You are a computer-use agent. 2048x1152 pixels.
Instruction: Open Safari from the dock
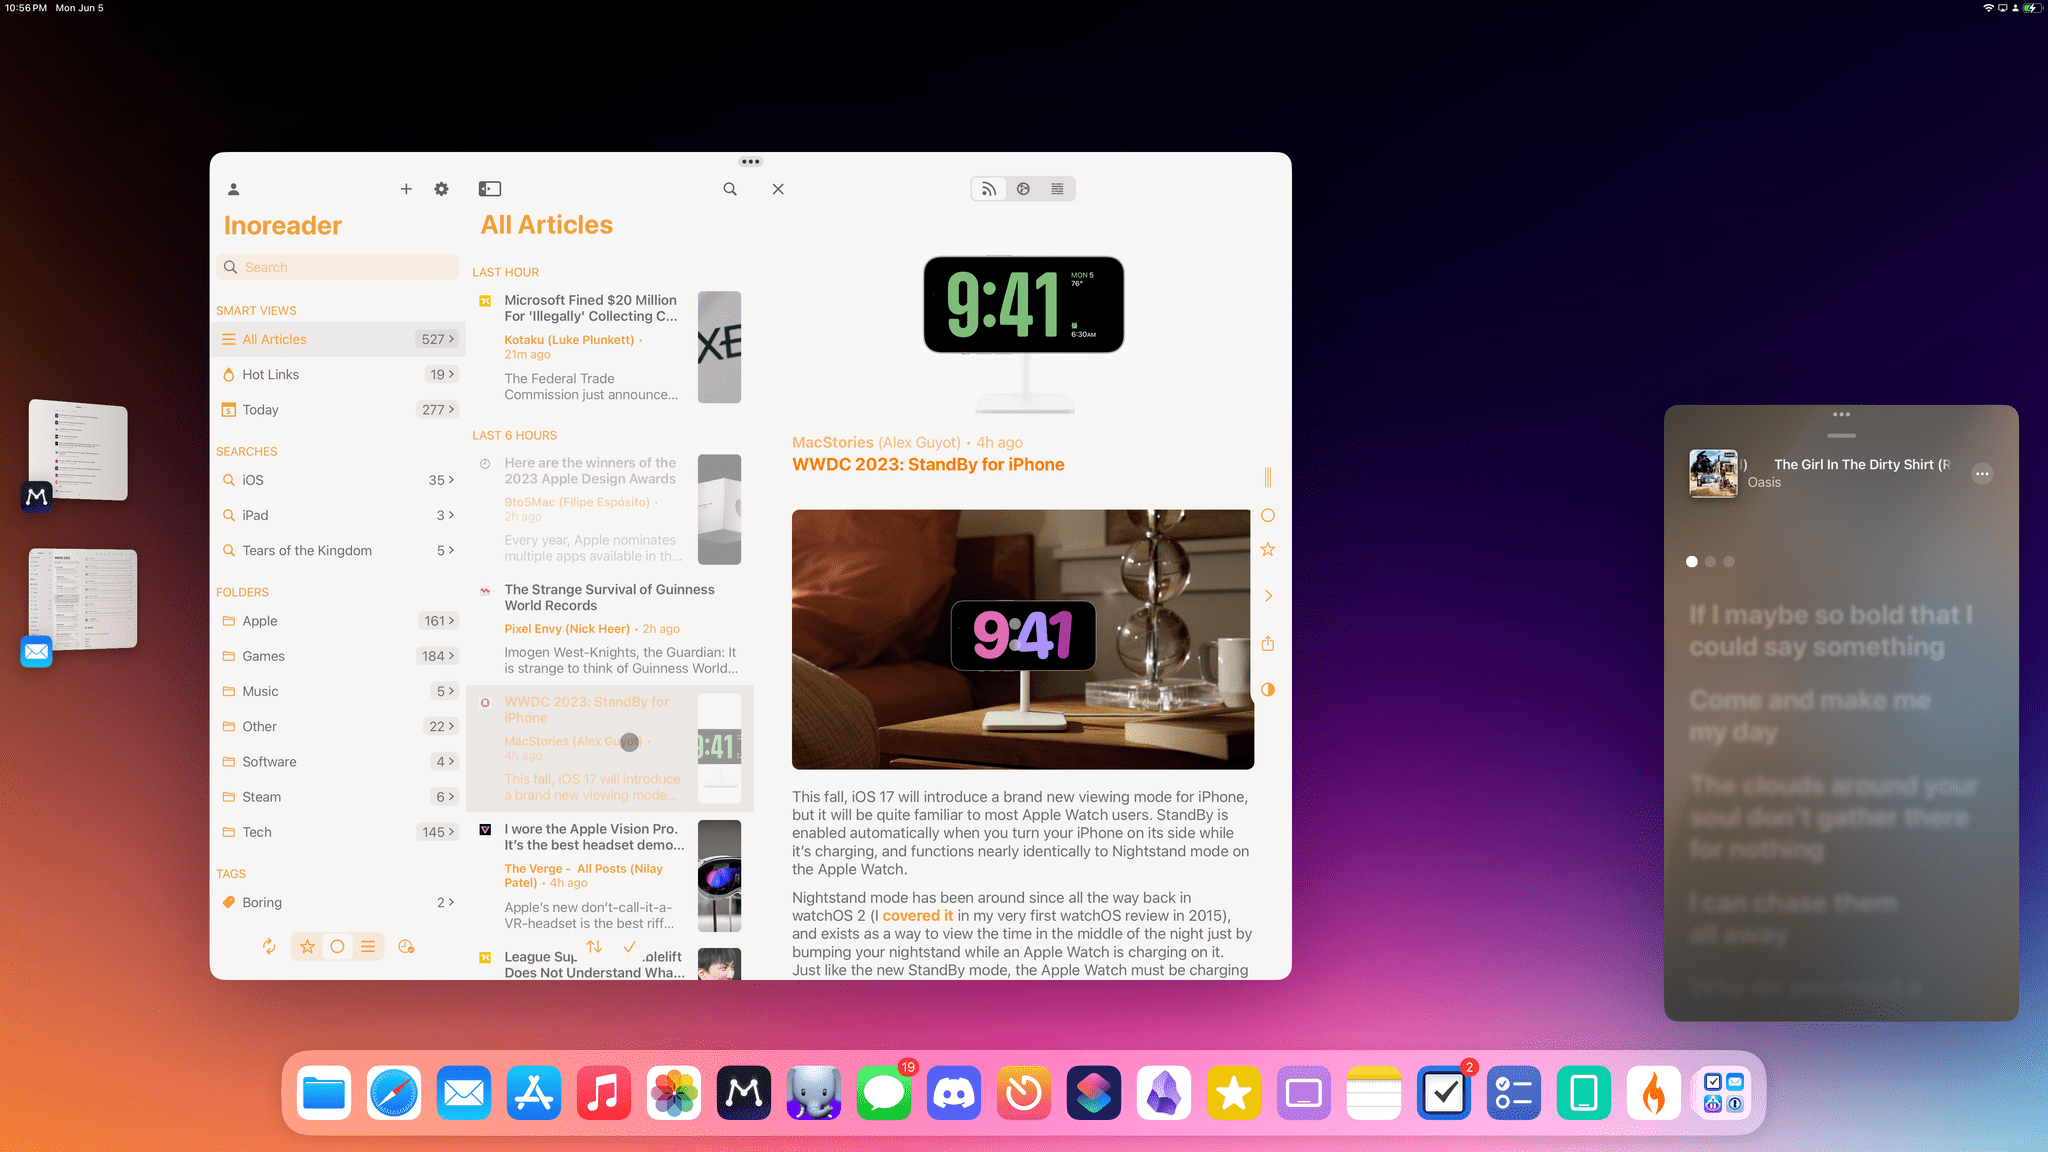point(394,1093)
